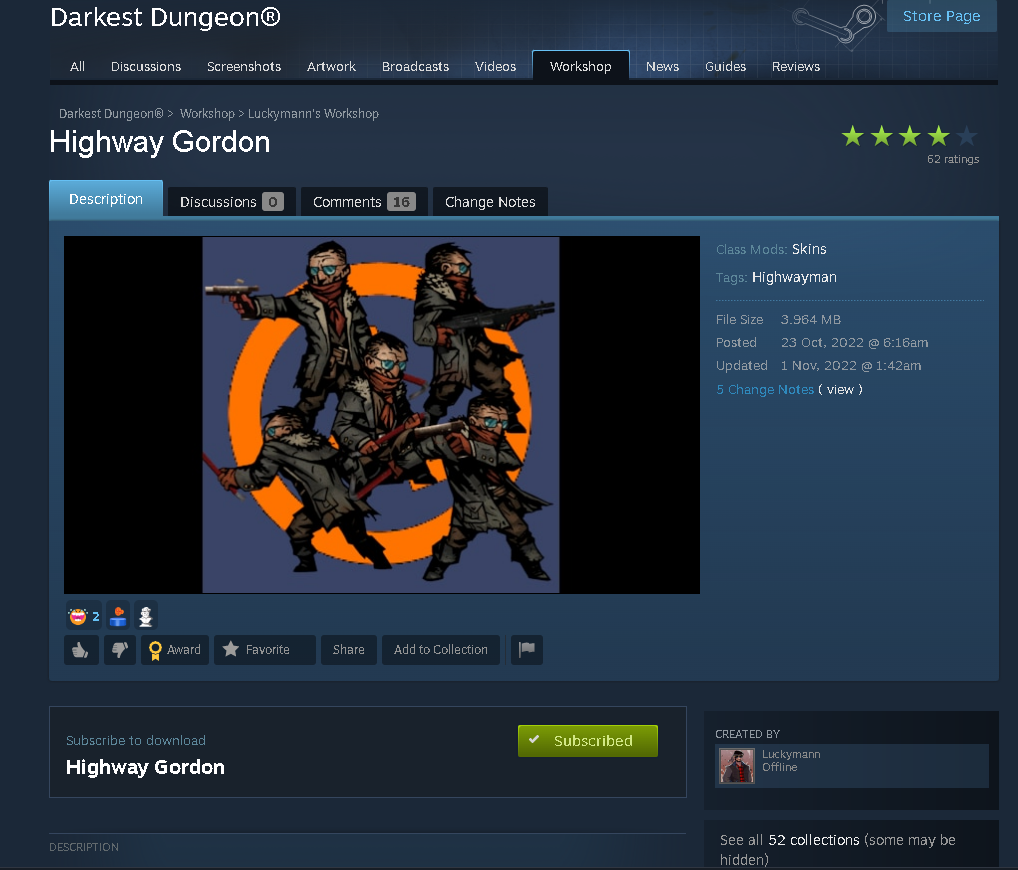
Task: Open the 5 Change Notes link
Action: (765, 390)
